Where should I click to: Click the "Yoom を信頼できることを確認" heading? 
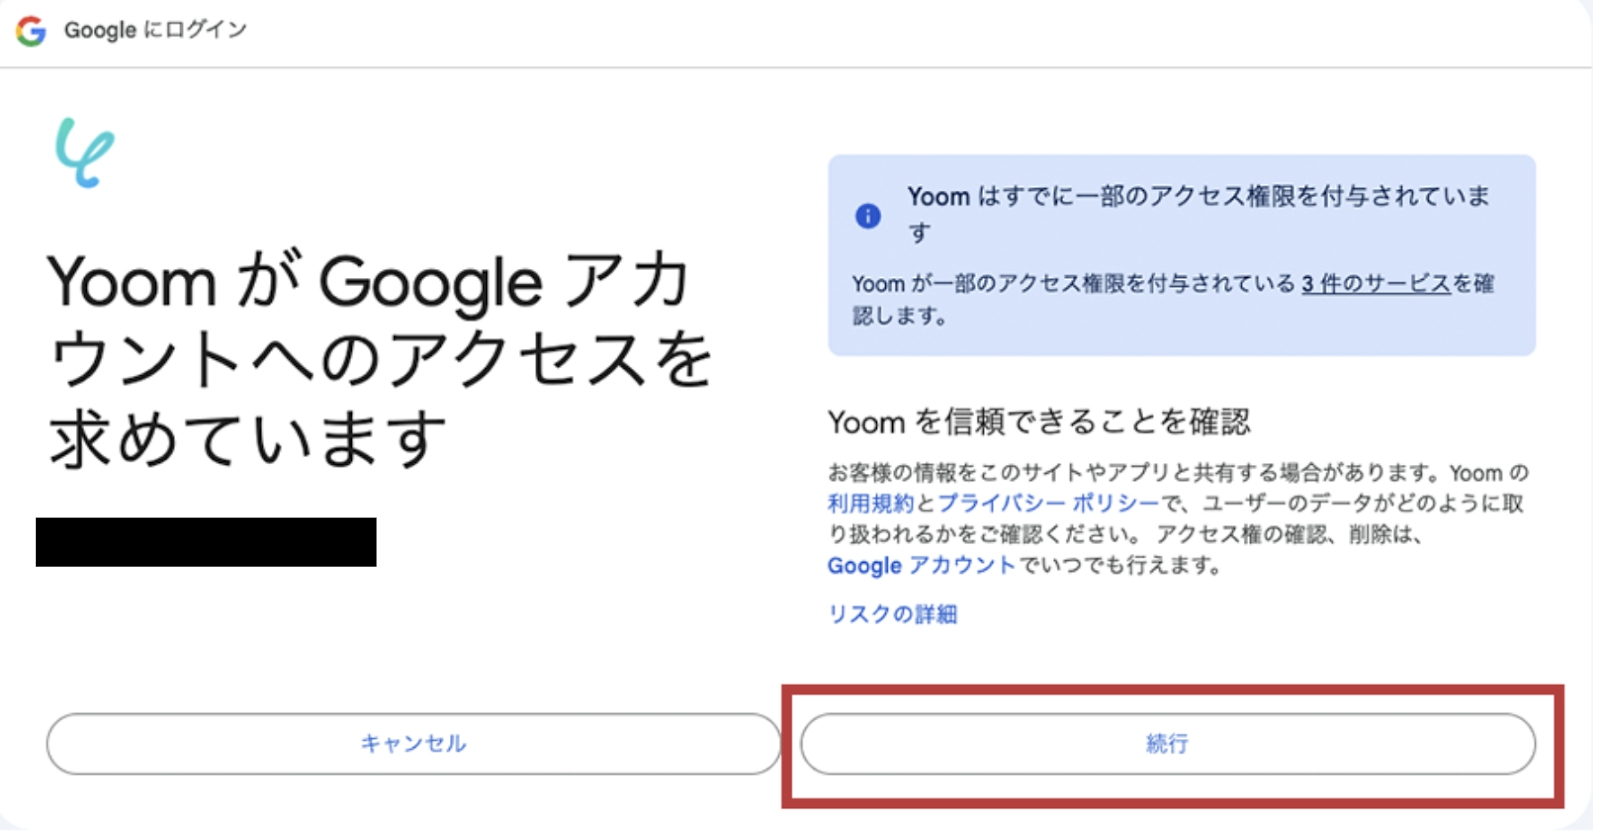1038,423
